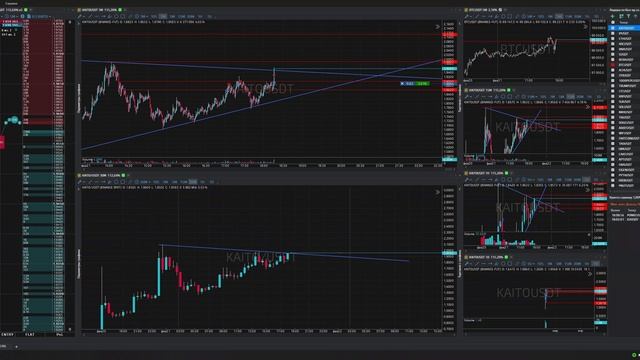Select the ellipse drawing tool in the top-left KAITOUSDT chart

pos(116,17)
